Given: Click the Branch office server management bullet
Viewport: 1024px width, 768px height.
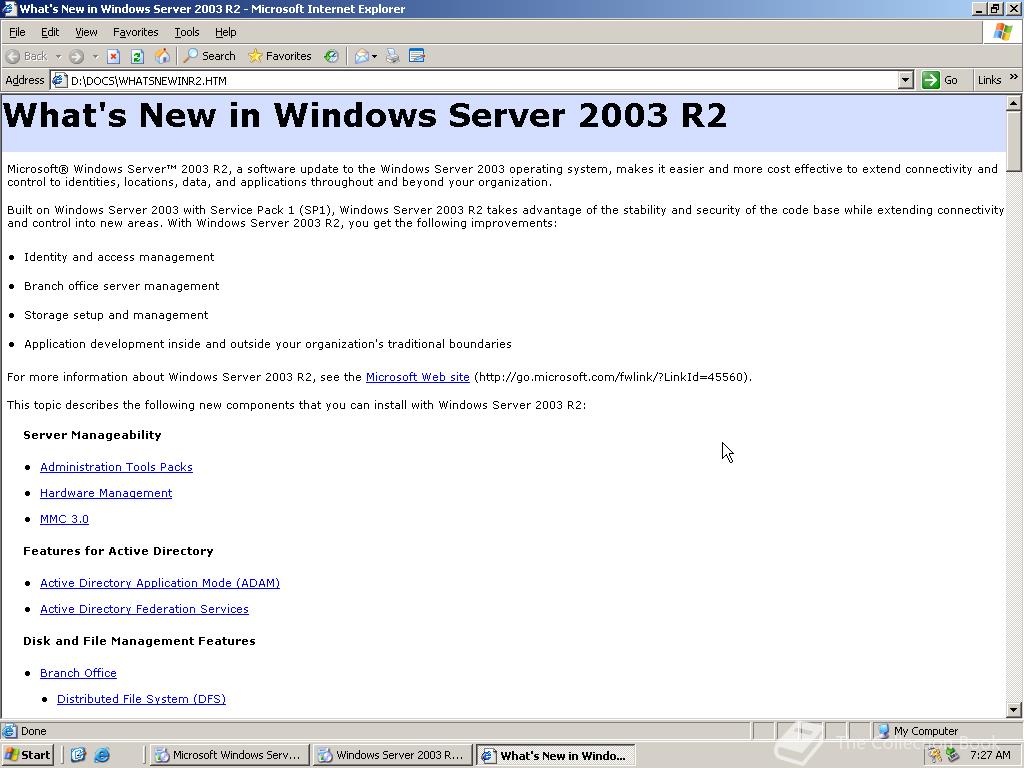Looking at the screenshot, I should (121, 286).
